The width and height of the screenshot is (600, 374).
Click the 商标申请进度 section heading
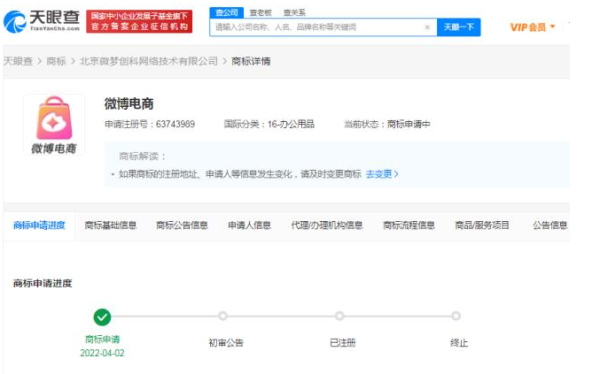coord(42,283)
